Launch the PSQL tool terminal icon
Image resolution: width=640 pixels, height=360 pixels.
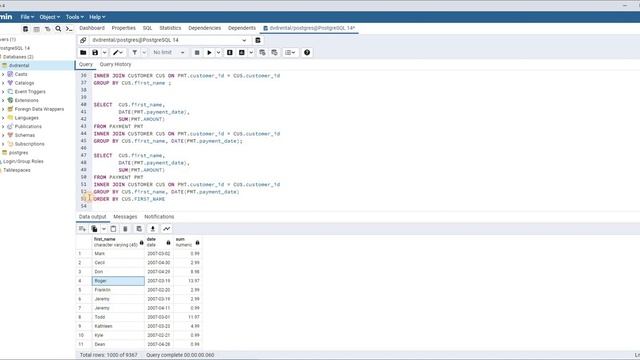point(69,29)
